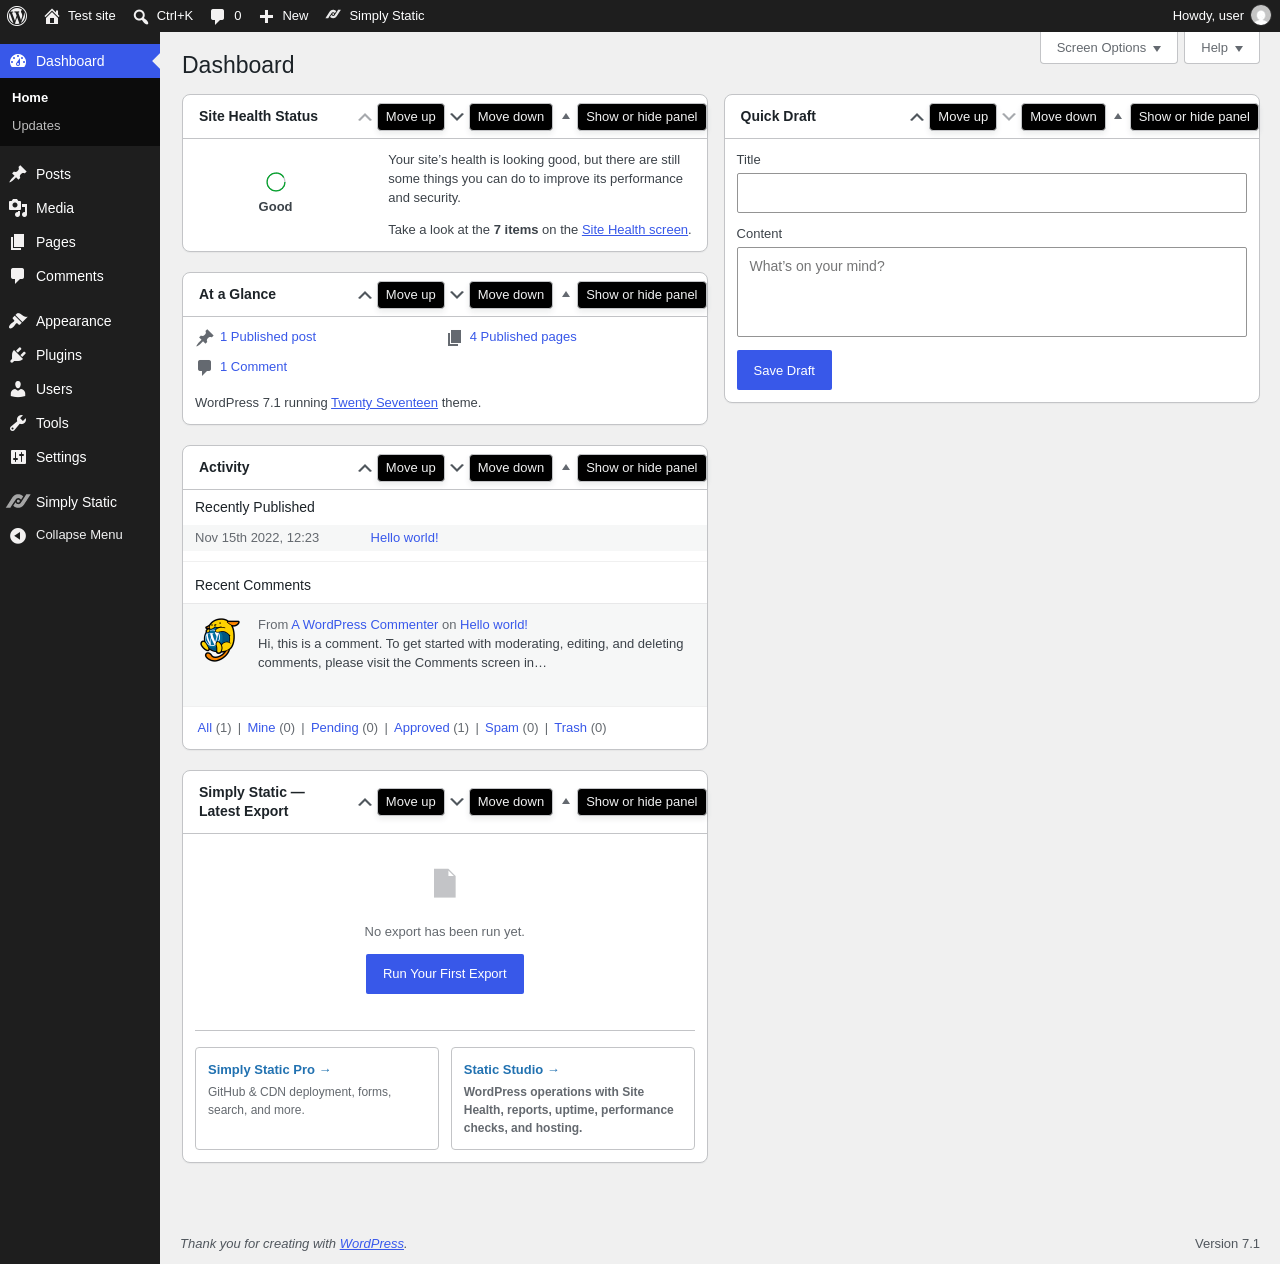Go to Plugins in the sidebar
The image size is (1280, 1264).
tap(80, 355)
